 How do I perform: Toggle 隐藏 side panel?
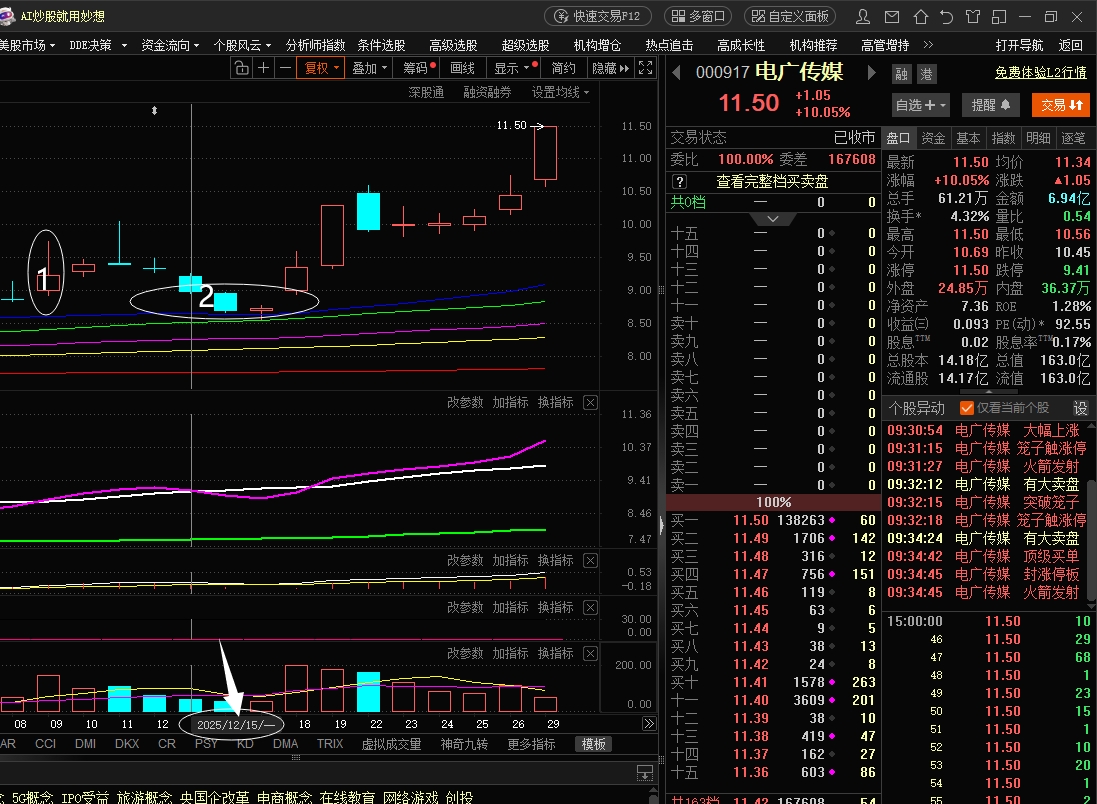pyautogui.click(x=611, y=68)
